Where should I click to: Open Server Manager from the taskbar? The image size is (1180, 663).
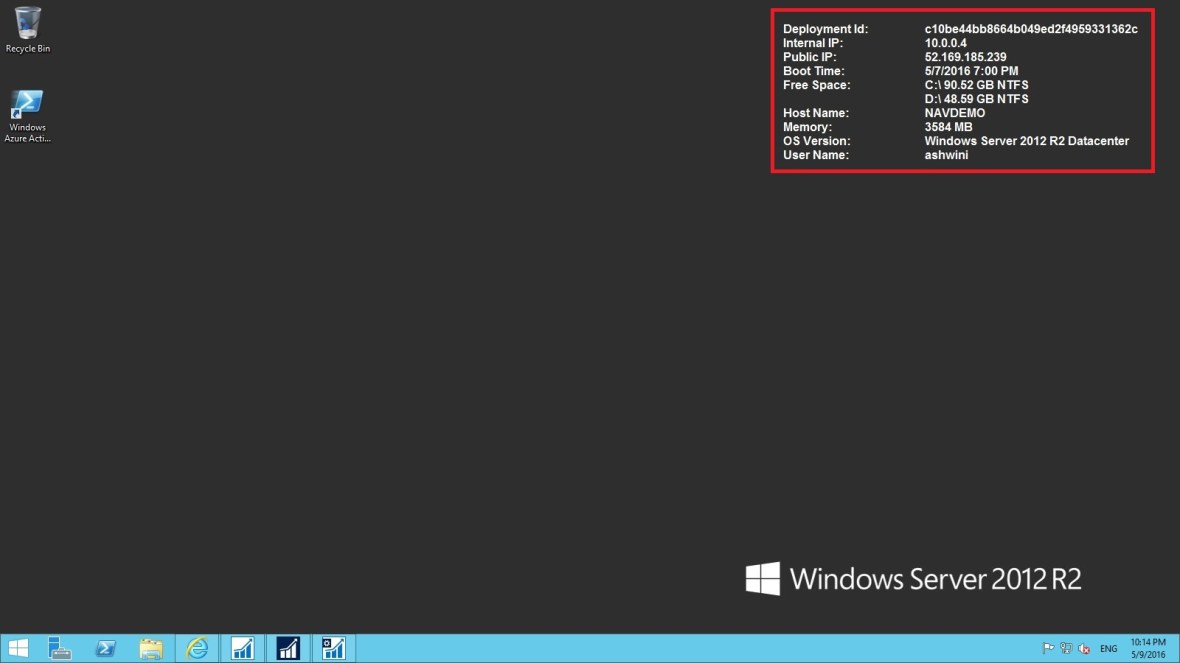tap(60, 648)
